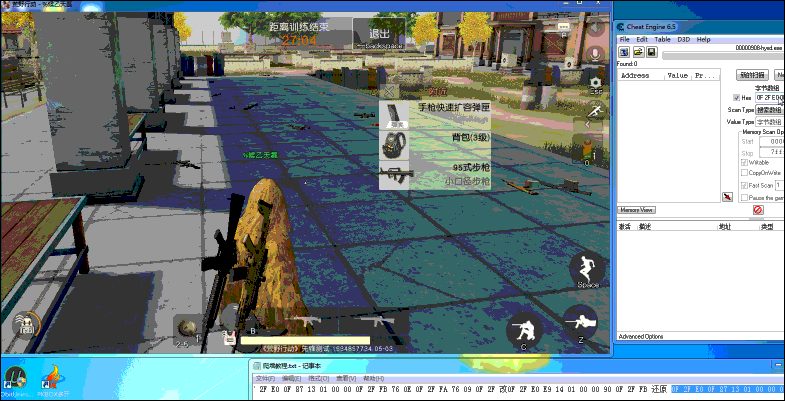Open the Value Type dropdown
Image resolution: width=785 pixels, height=401 pixels.
769,122
